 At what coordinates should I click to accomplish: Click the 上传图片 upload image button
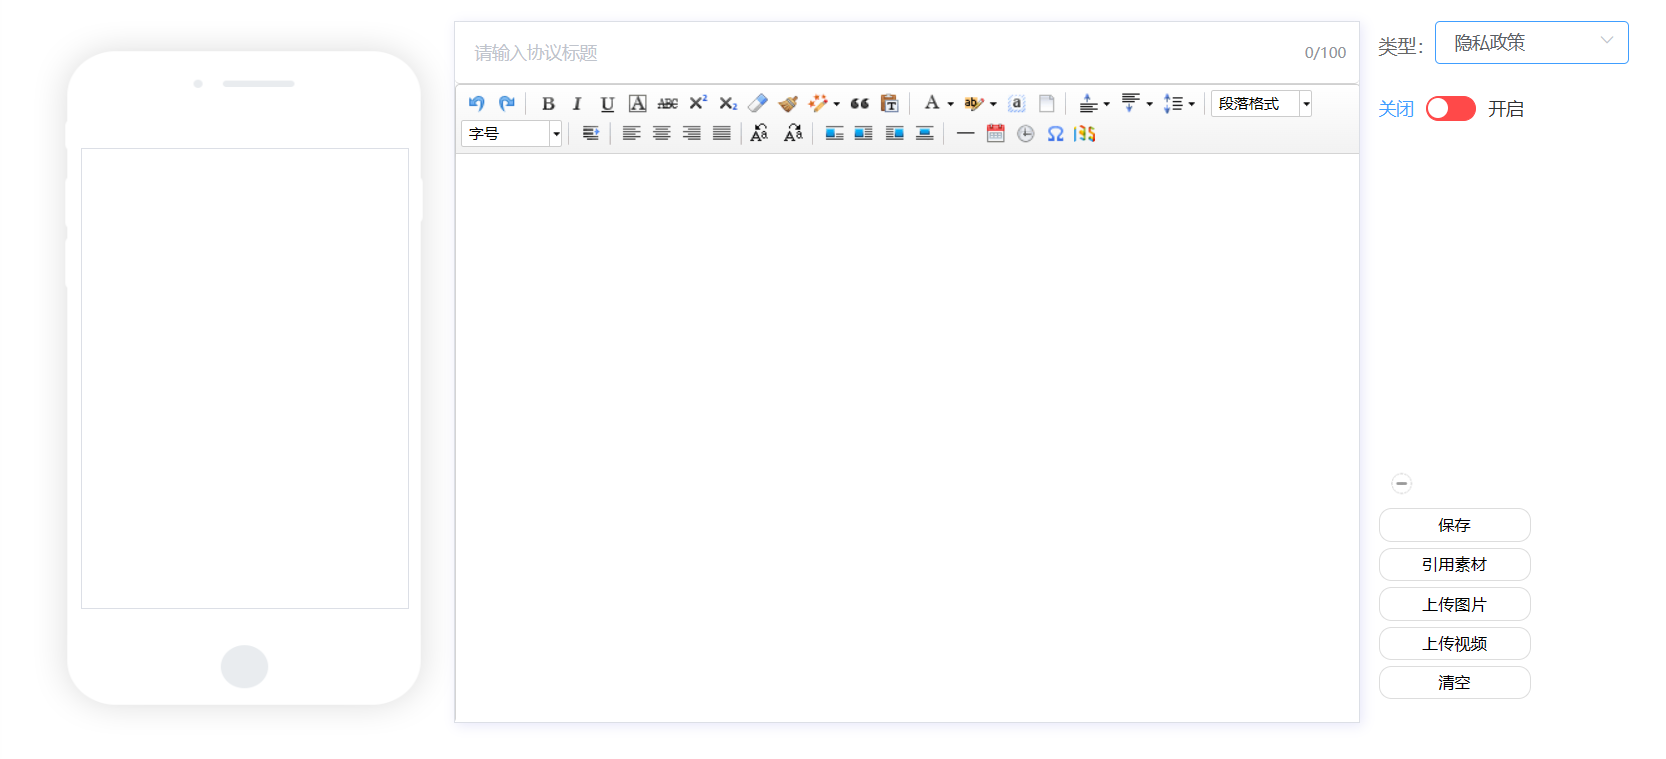pos(1454,604)
